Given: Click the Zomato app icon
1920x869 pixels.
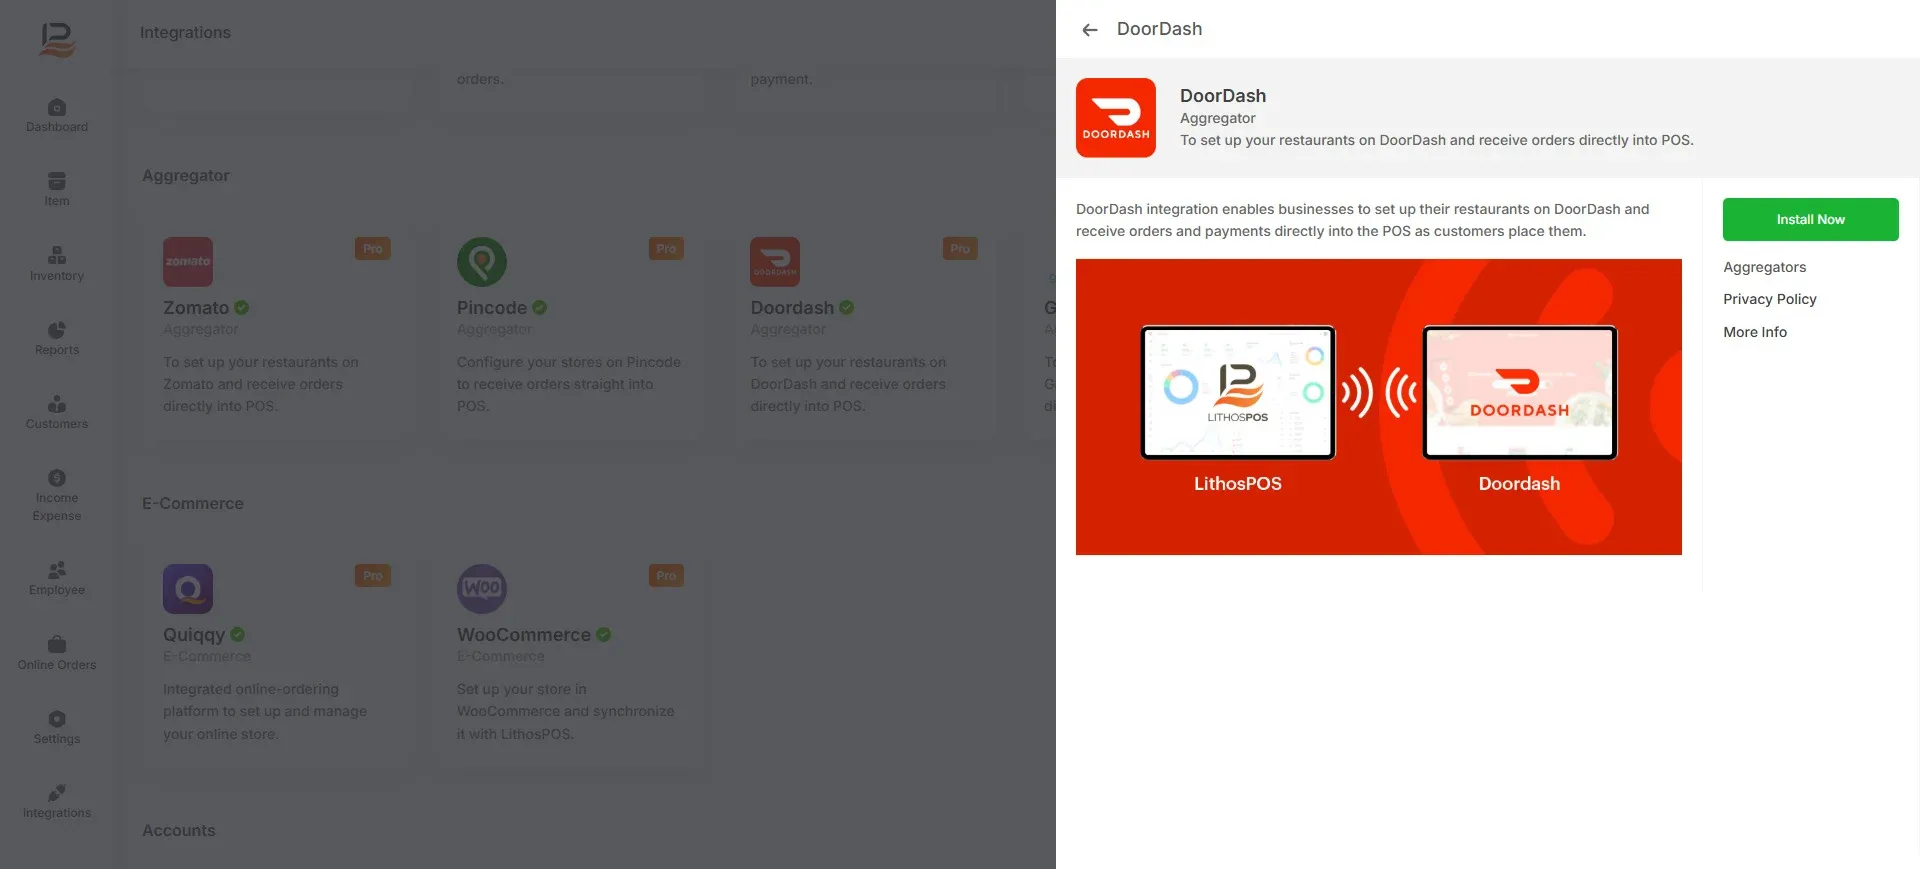Looking at the screenshot, I should [x=188, y=262].
